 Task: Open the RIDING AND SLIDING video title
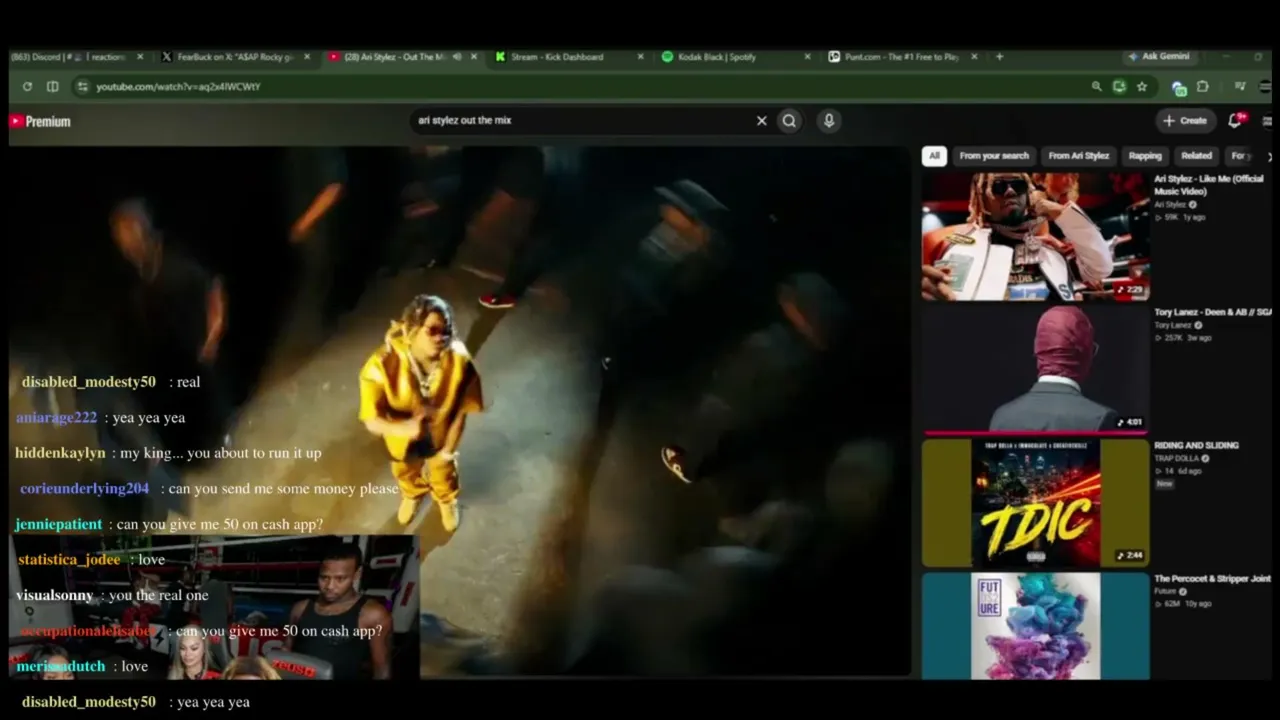tap(1196, 445)
